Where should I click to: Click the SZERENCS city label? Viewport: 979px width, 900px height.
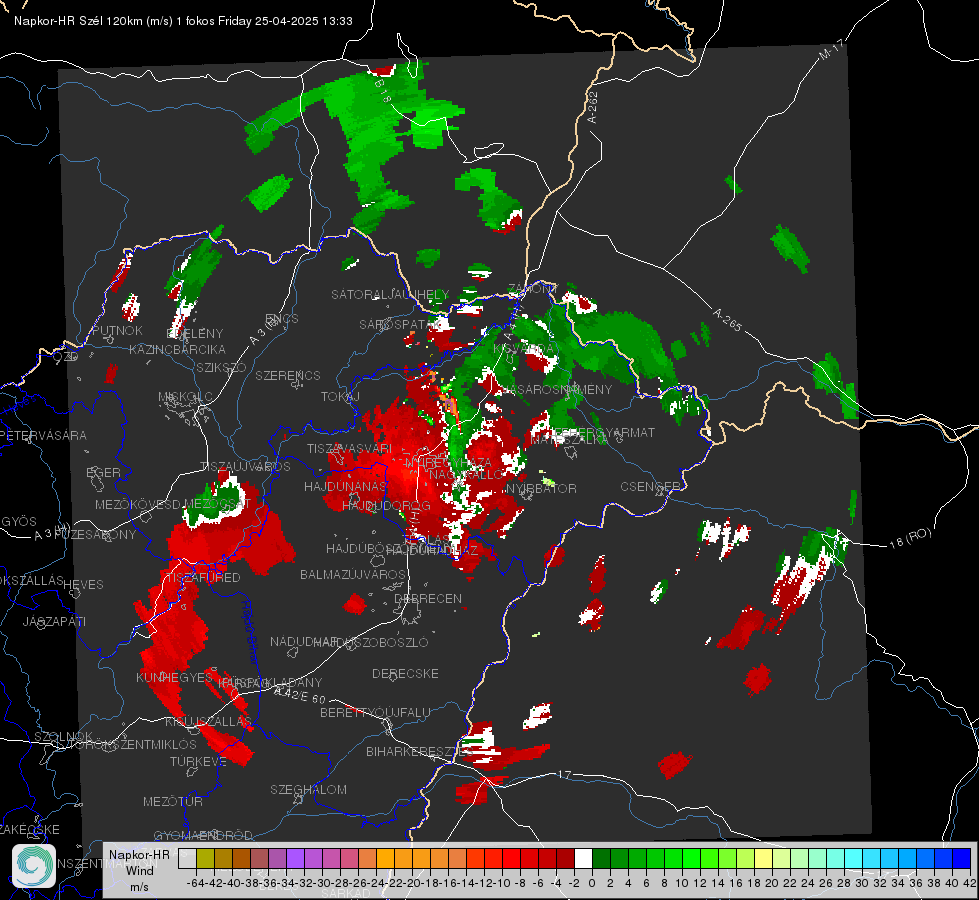click(x=288, y=375)
